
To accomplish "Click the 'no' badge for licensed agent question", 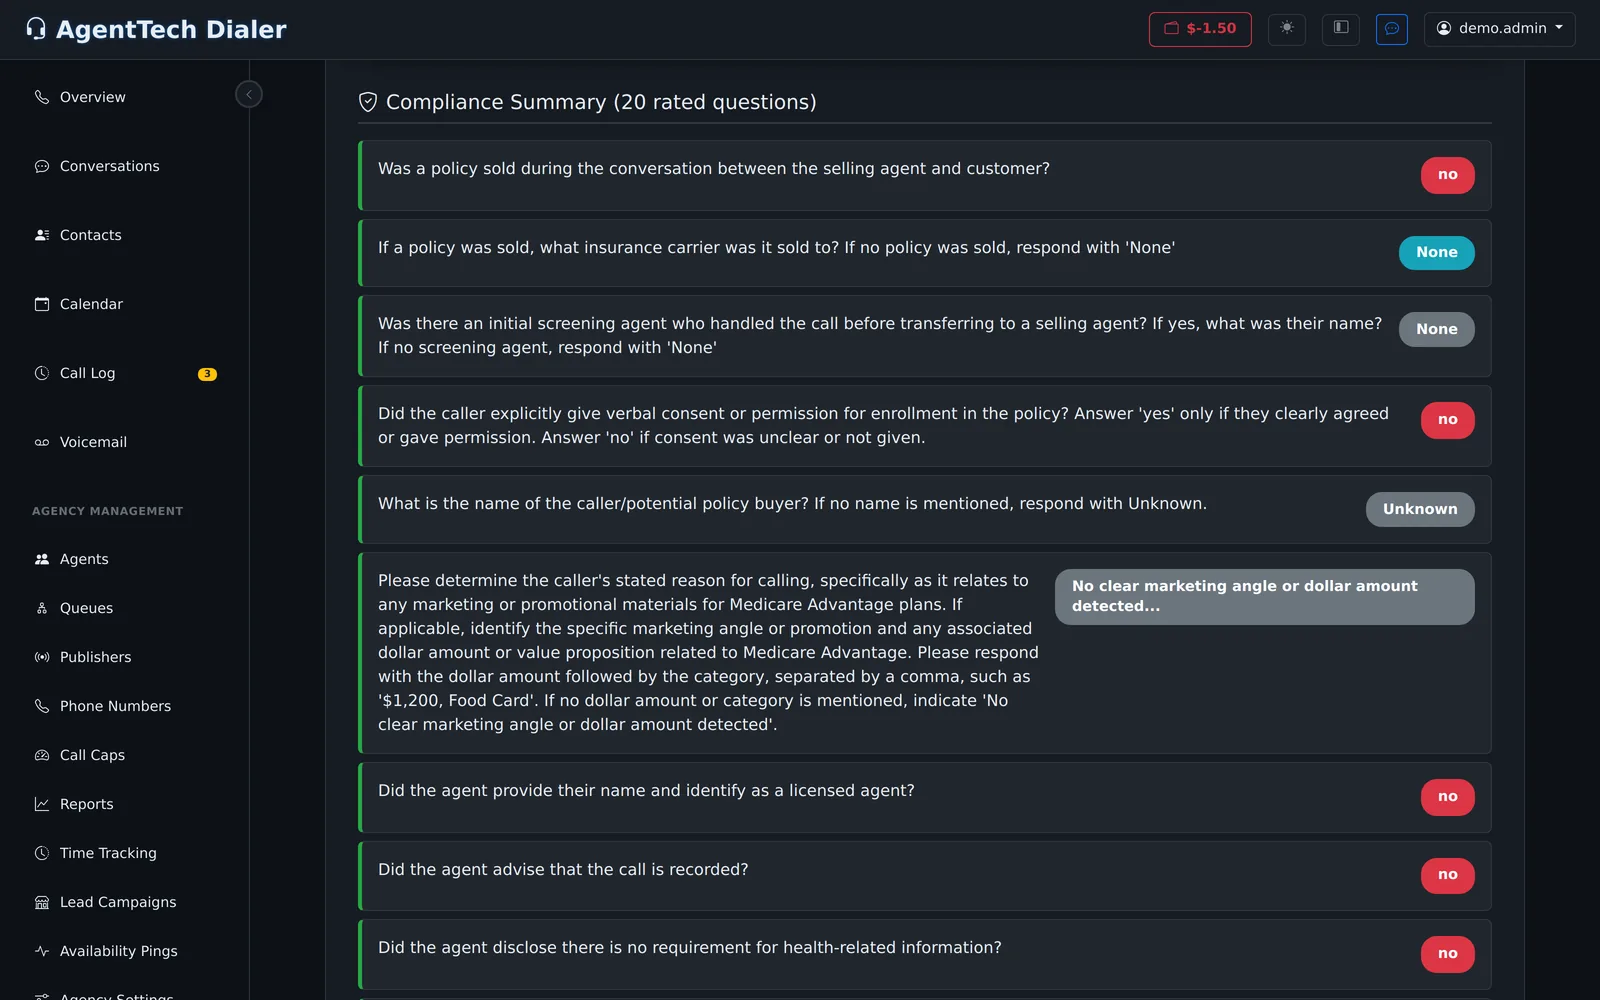I will (1447, 797).
